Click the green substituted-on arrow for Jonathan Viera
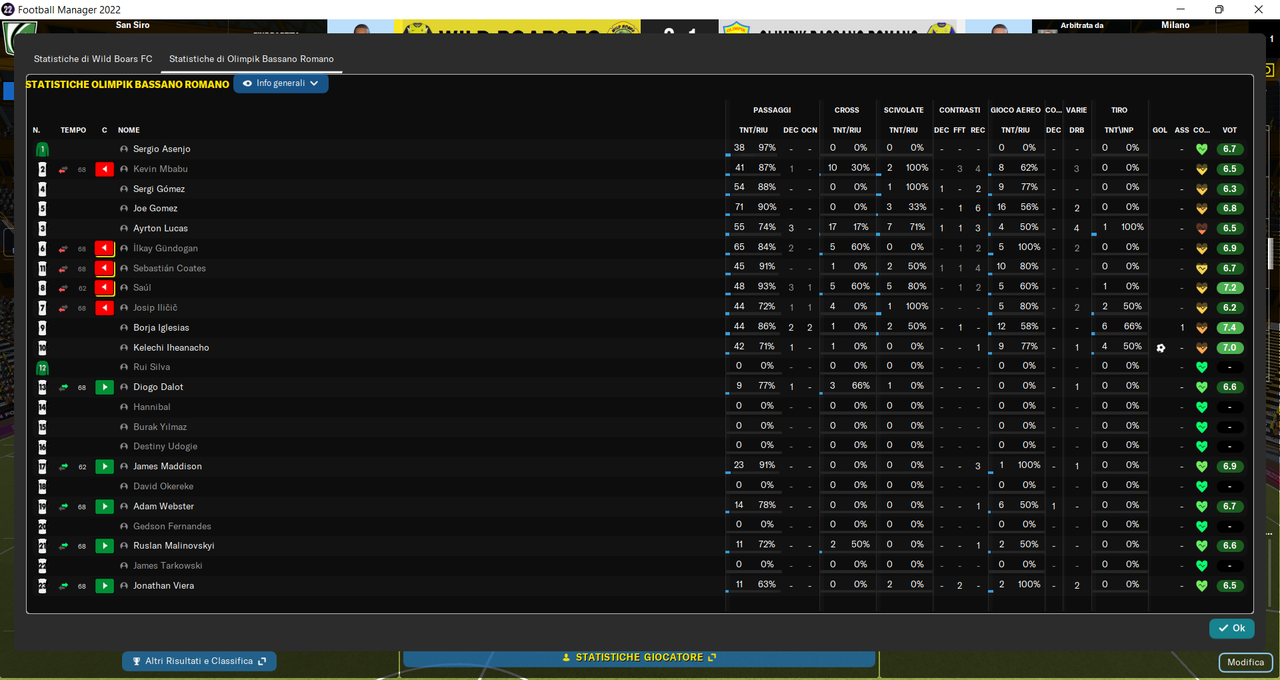The image size is (1280, 680). tap(105, 586)
